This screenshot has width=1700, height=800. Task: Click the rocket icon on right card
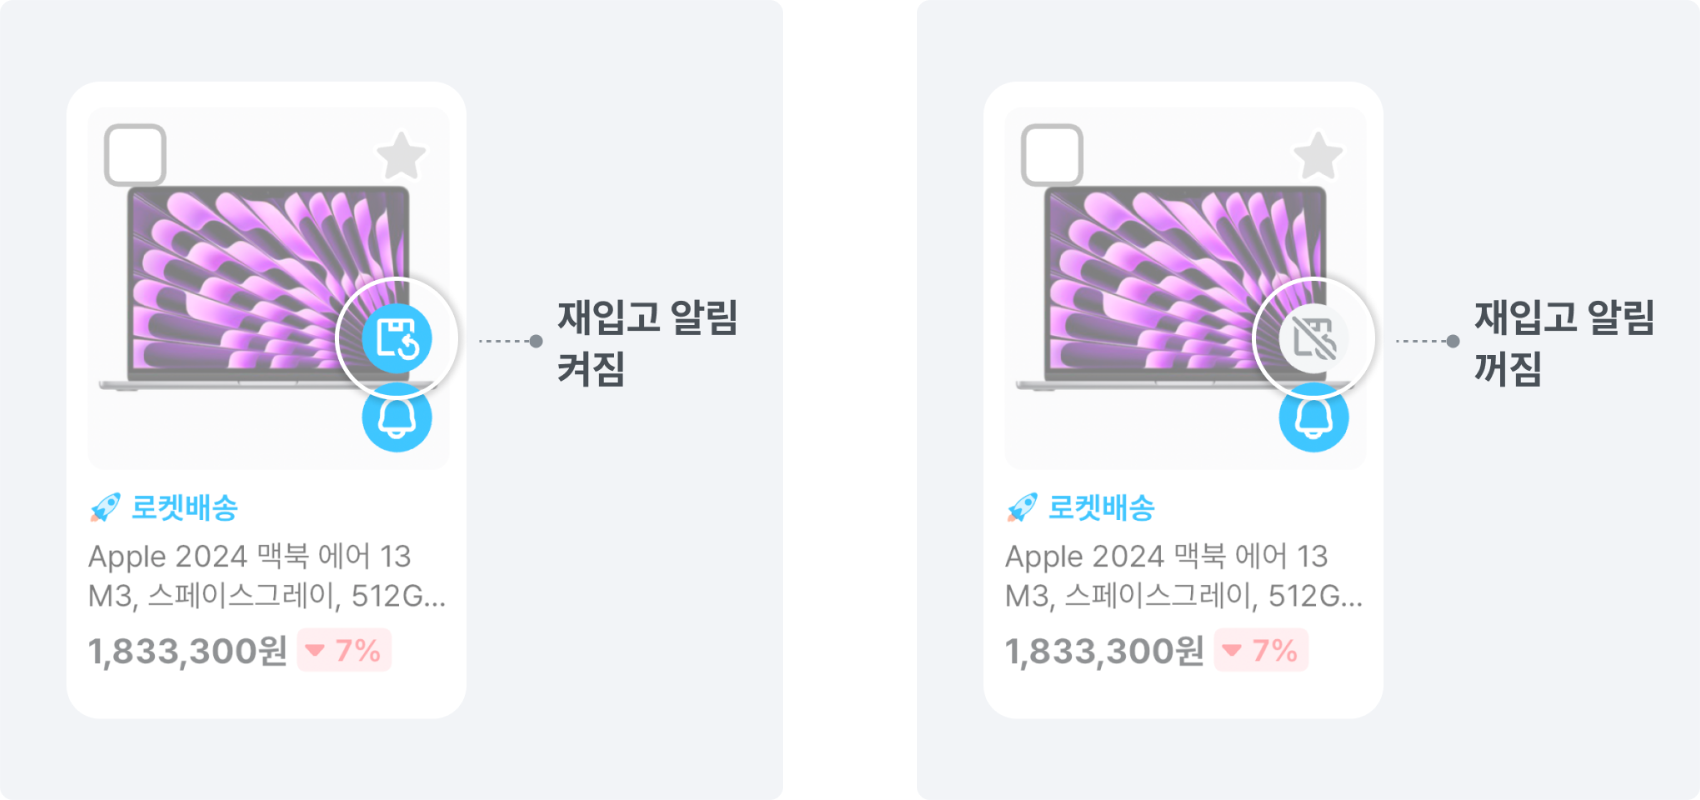pyautogui.click(x=1022, y=508)
